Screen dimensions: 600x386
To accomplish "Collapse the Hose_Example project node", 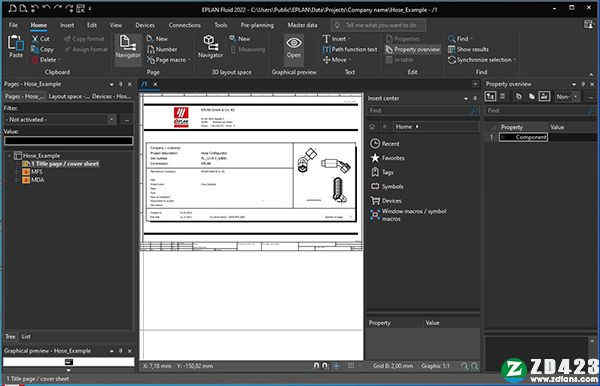I will click(9, 155).
